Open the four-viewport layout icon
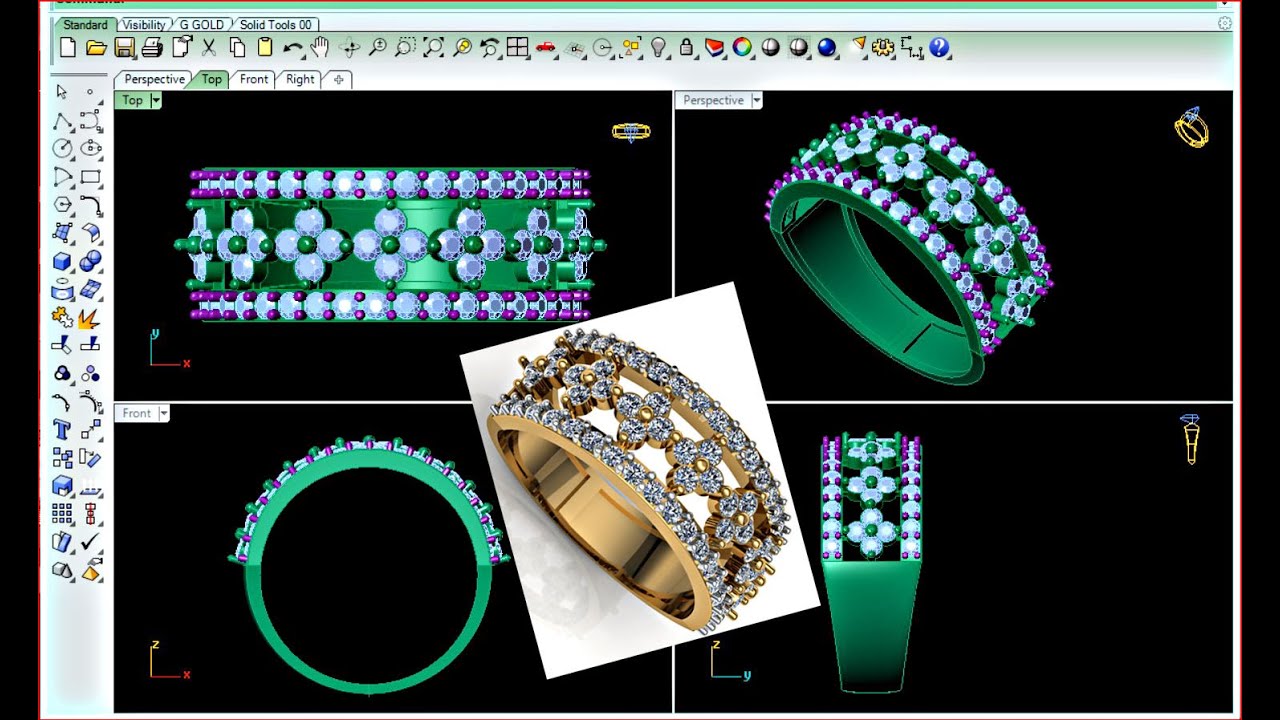This screenshot has height=720, width=1280. click(x=517, y=47)
